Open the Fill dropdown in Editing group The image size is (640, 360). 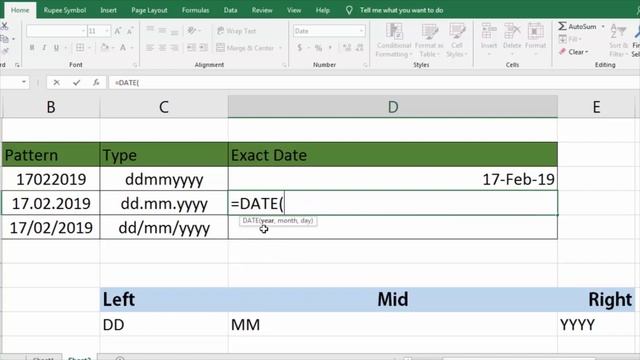(570, 39)
